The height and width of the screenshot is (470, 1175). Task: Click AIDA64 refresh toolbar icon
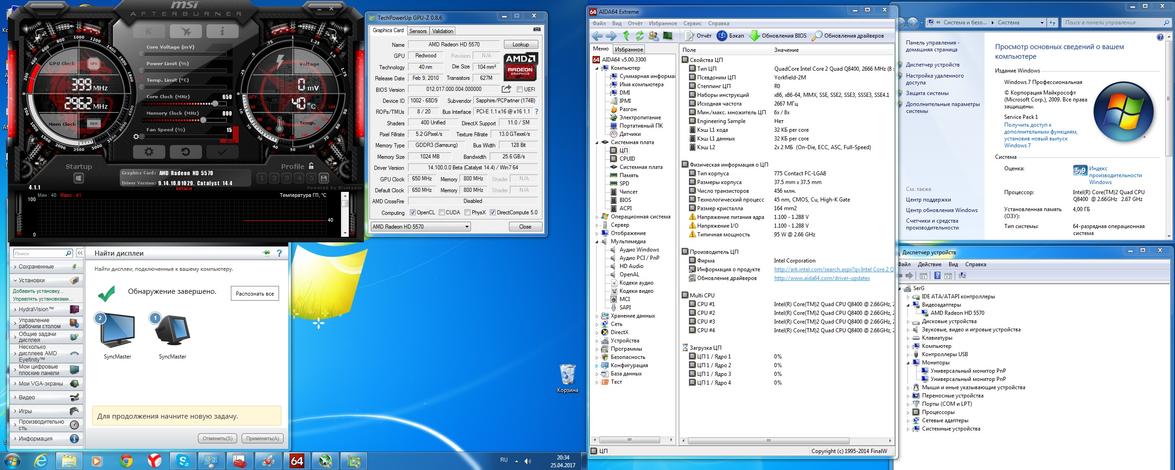(639, 35)
